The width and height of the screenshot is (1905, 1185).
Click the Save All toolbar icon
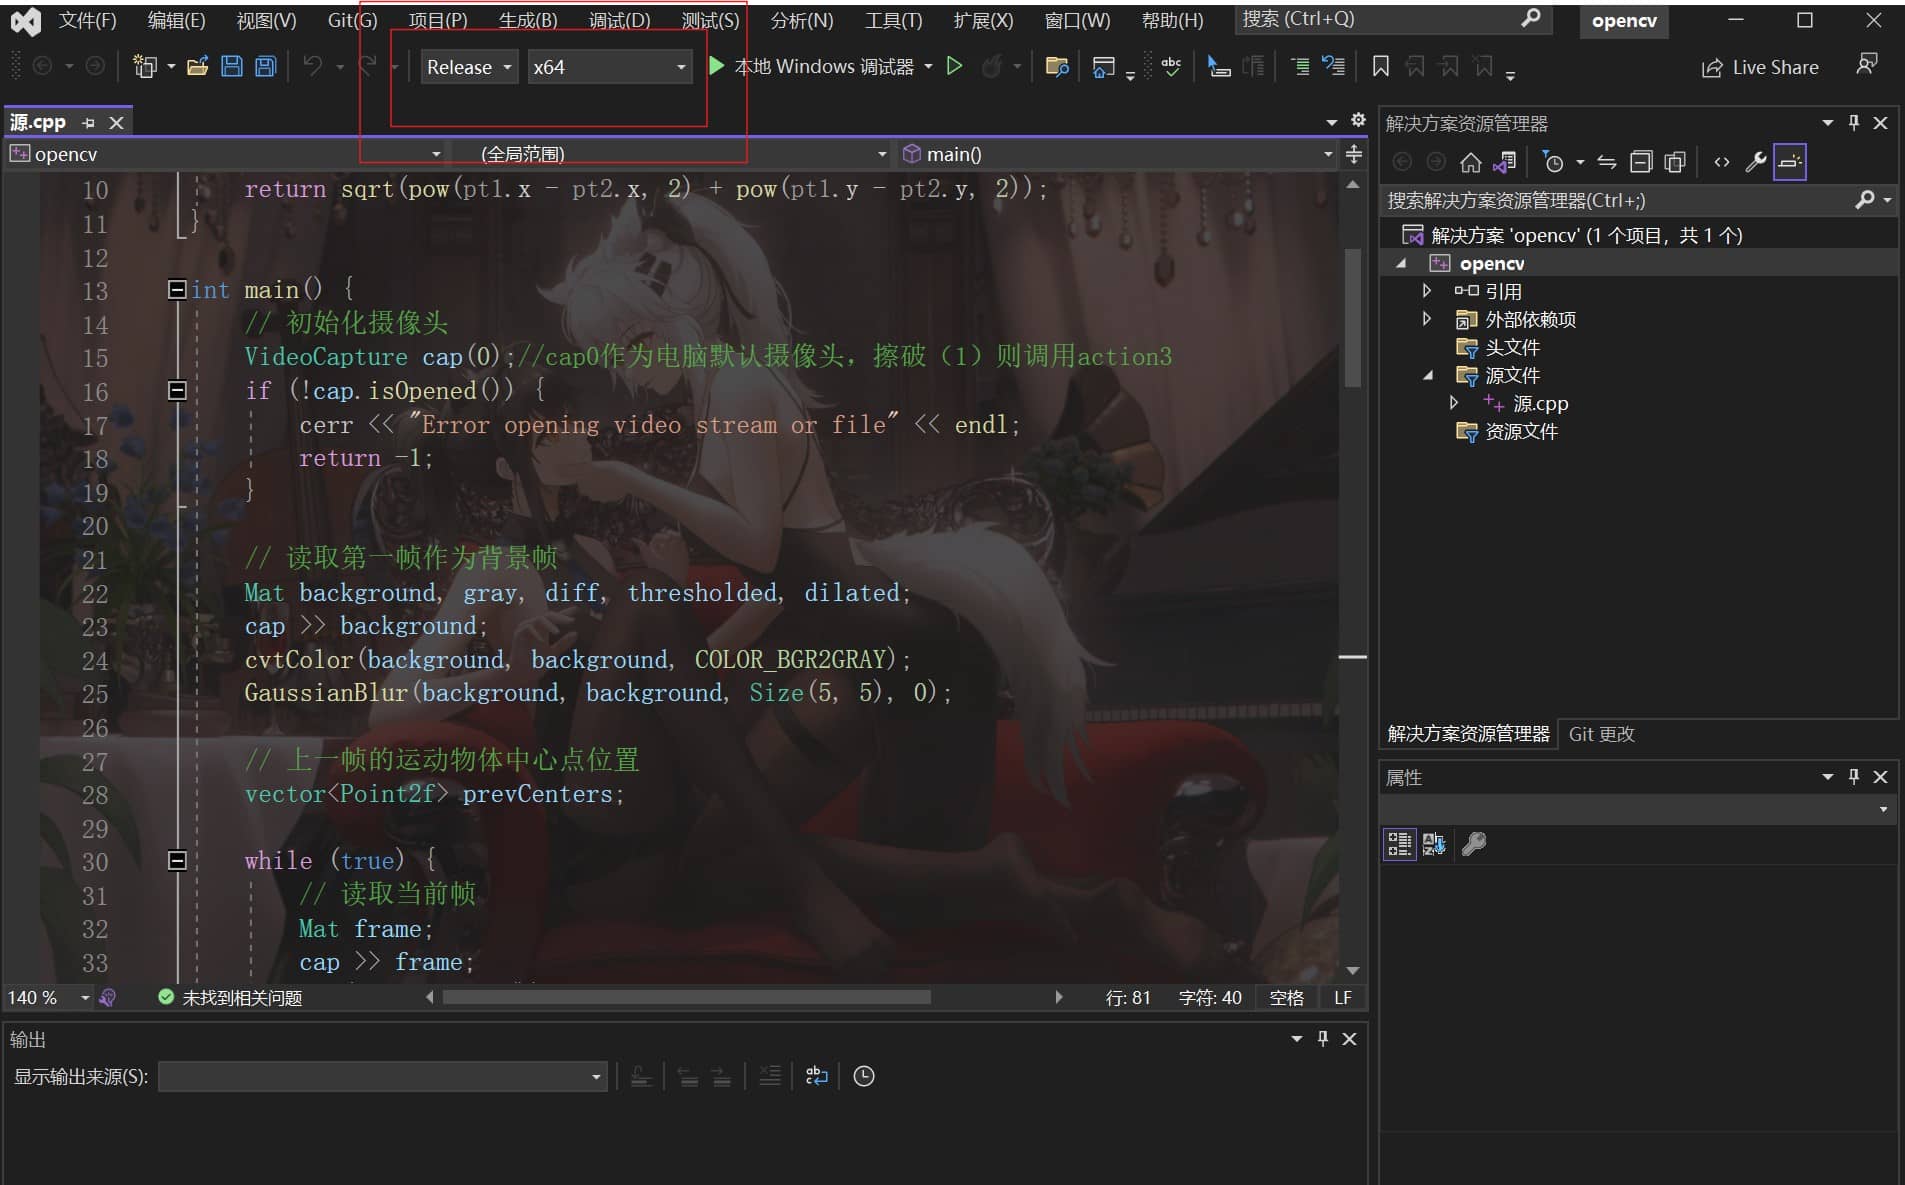[265, 67]
